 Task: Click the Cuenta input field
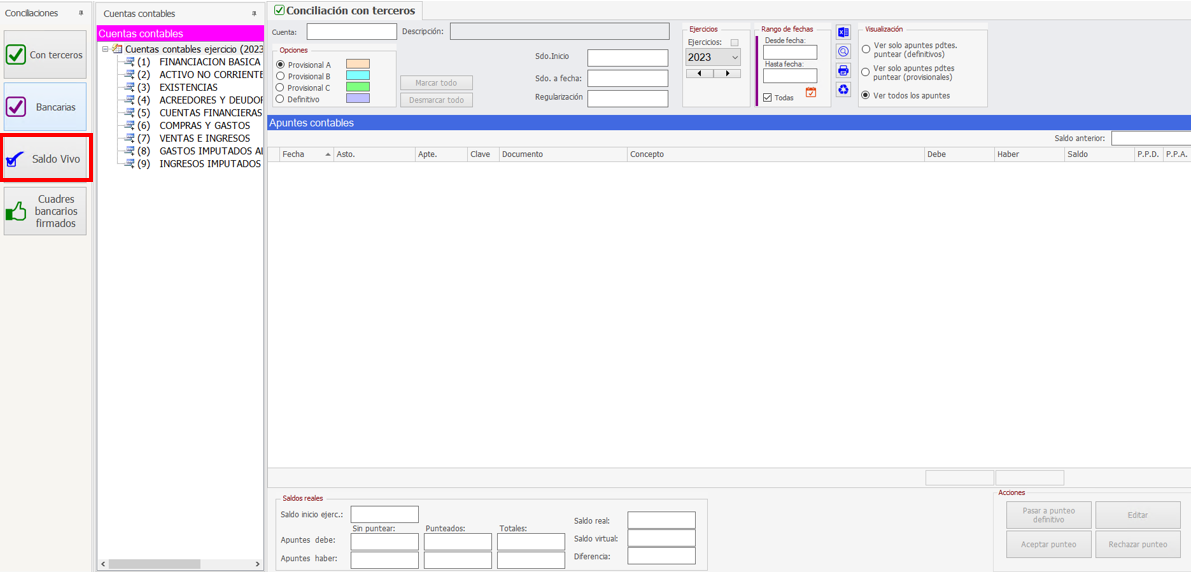351,32
